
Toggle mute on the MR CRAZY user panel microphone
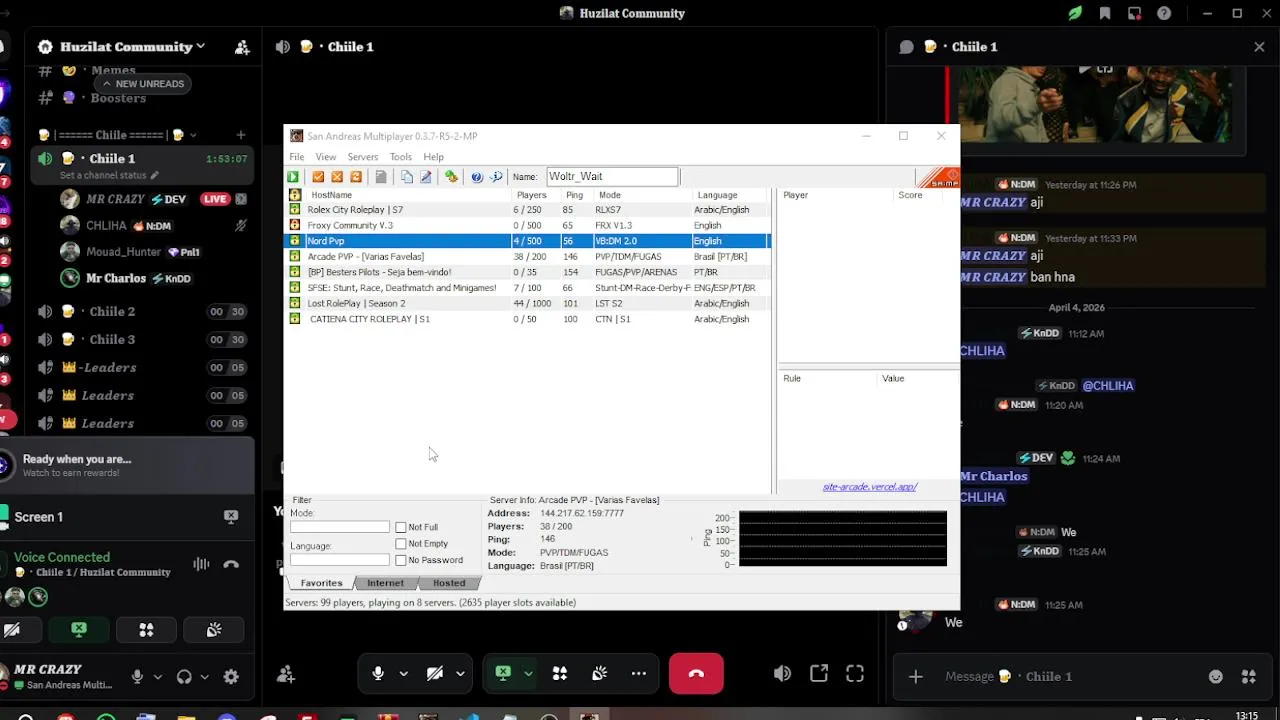coord(137,677)
